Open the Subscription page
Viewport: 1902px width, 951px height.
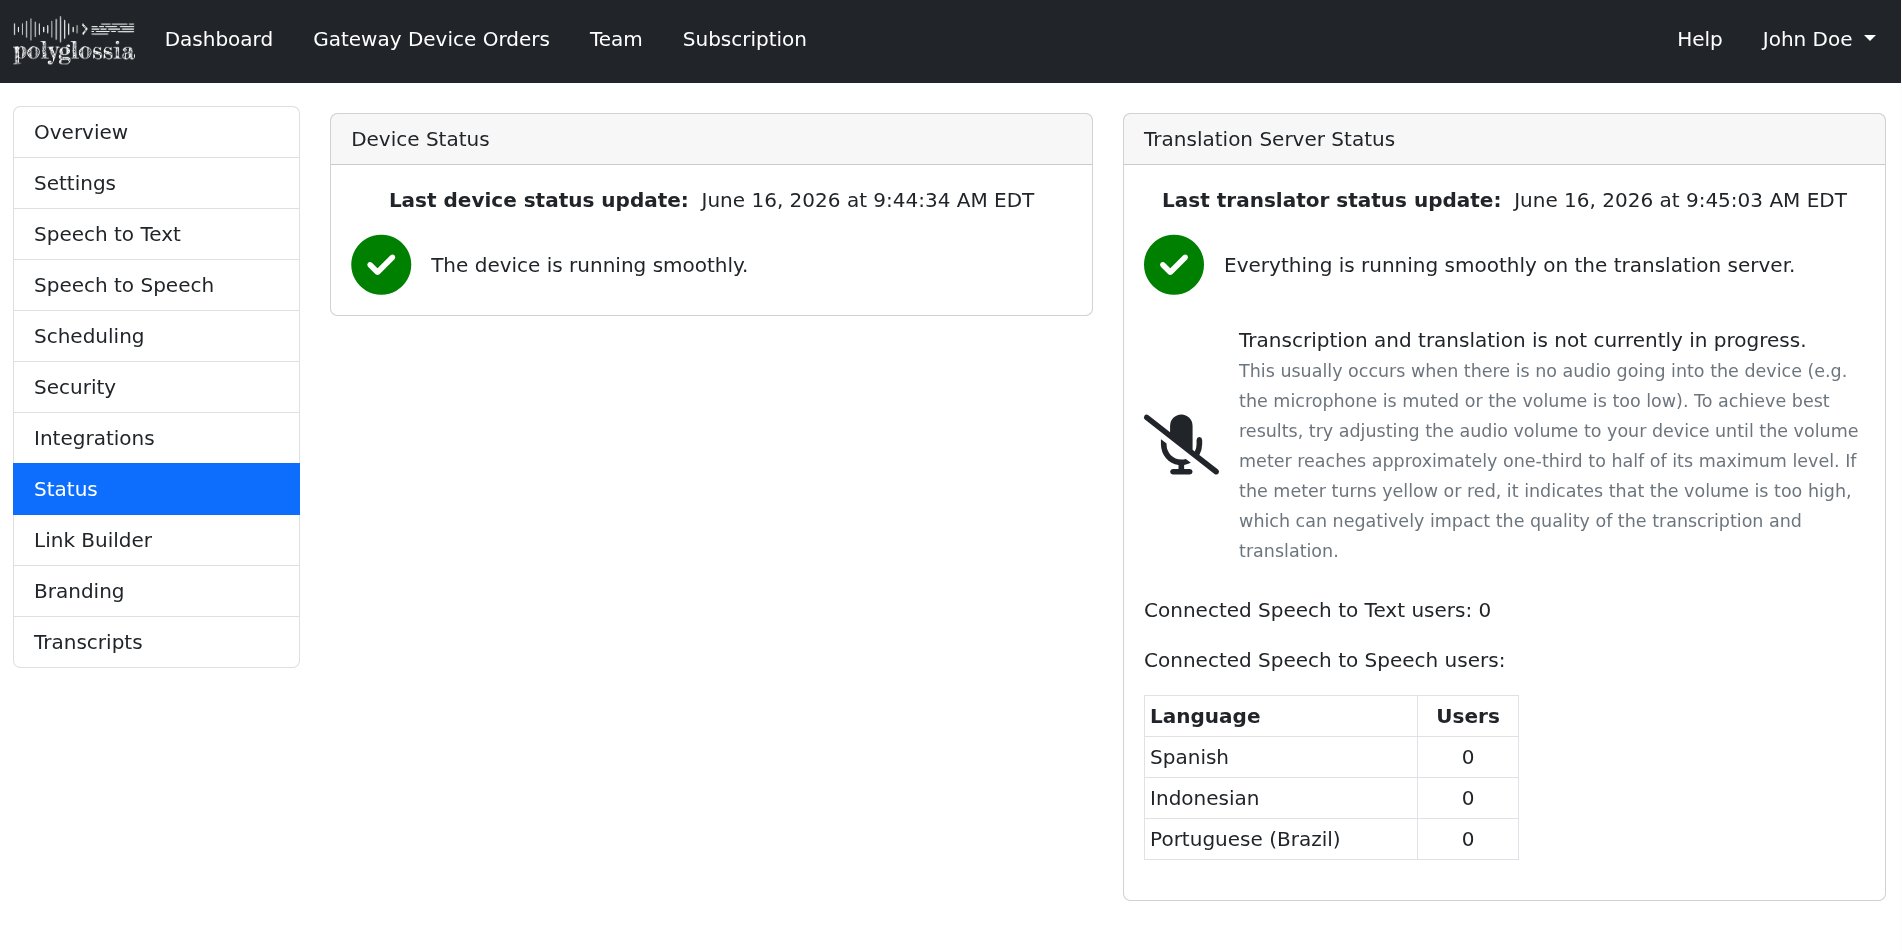click(x=744, y=39)
